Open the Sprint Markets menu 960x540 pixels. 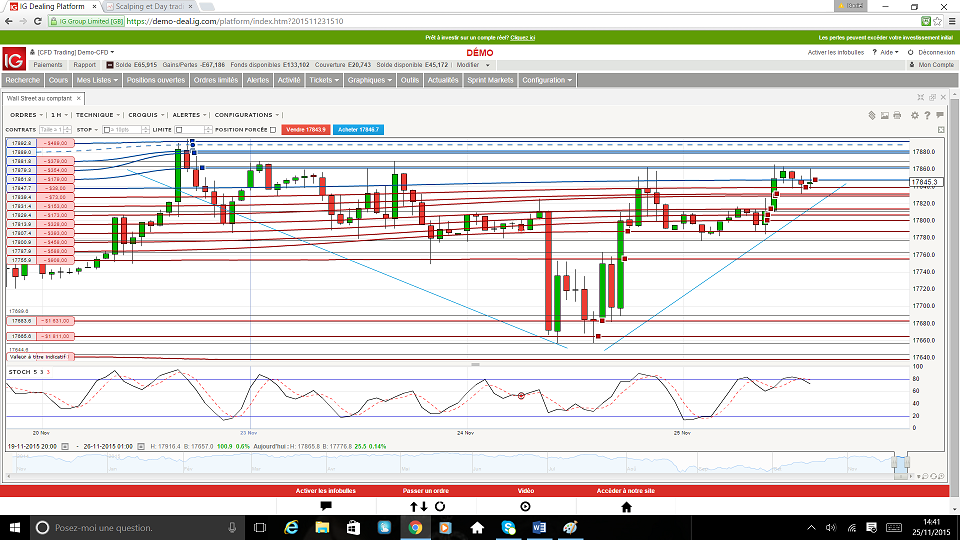coord(490,80)
